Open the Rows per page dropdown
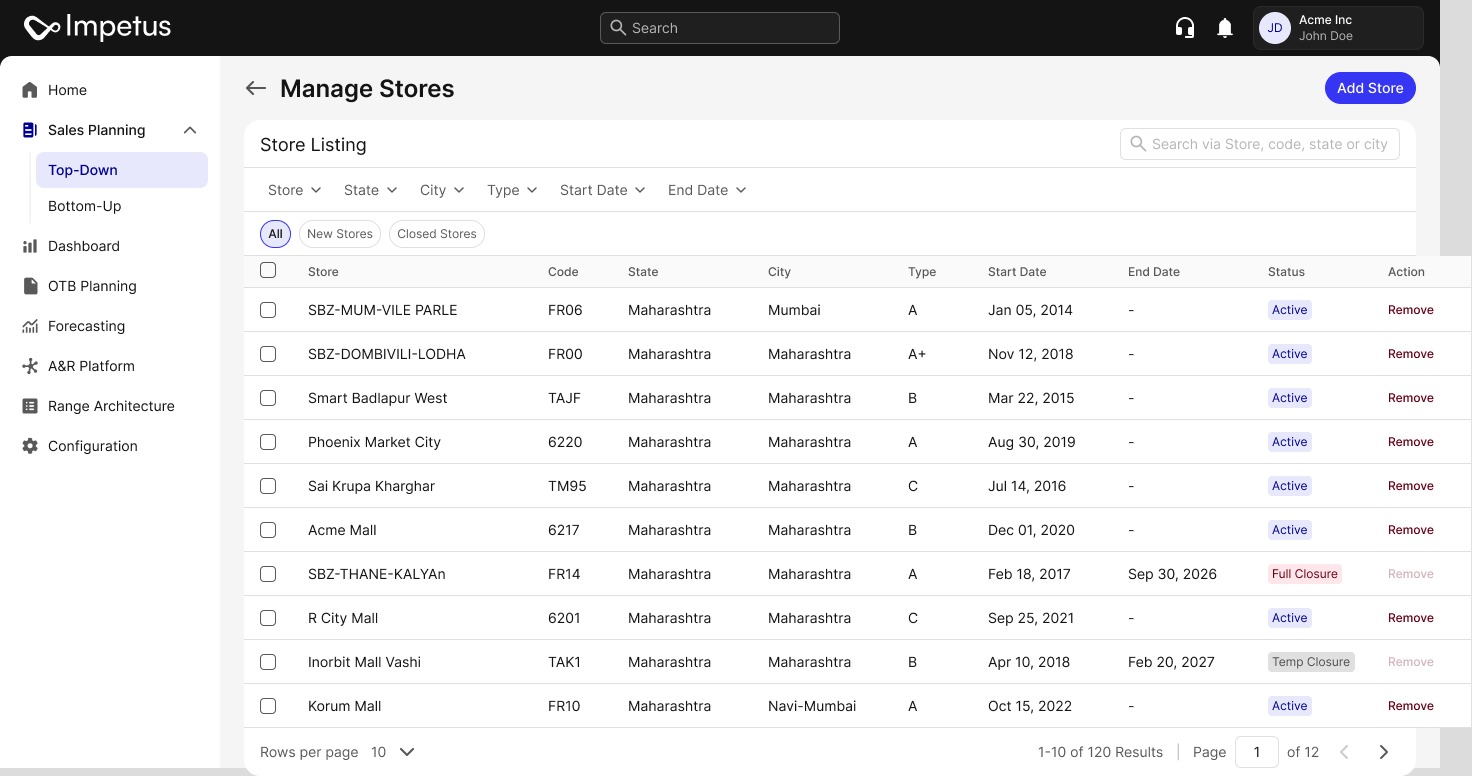This screenshot has height=776, width=1472. coord(393,752)
